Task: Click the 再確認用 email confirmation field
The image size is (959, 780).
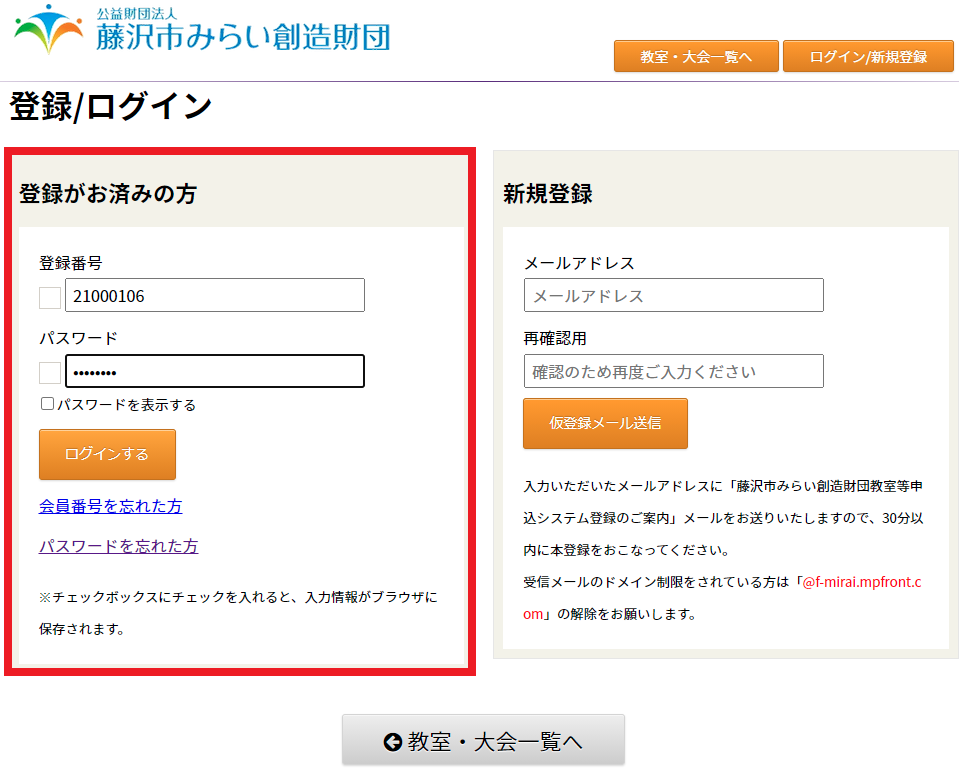Action: point(673,371)
